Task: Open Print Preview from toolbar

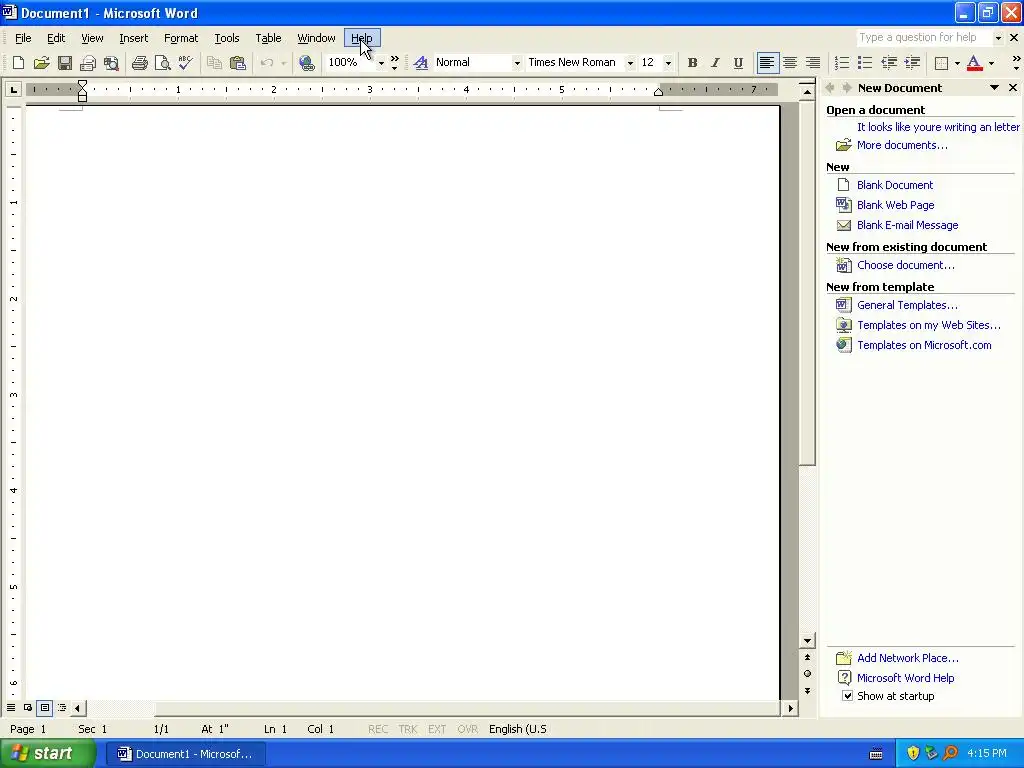Action: 163,63
